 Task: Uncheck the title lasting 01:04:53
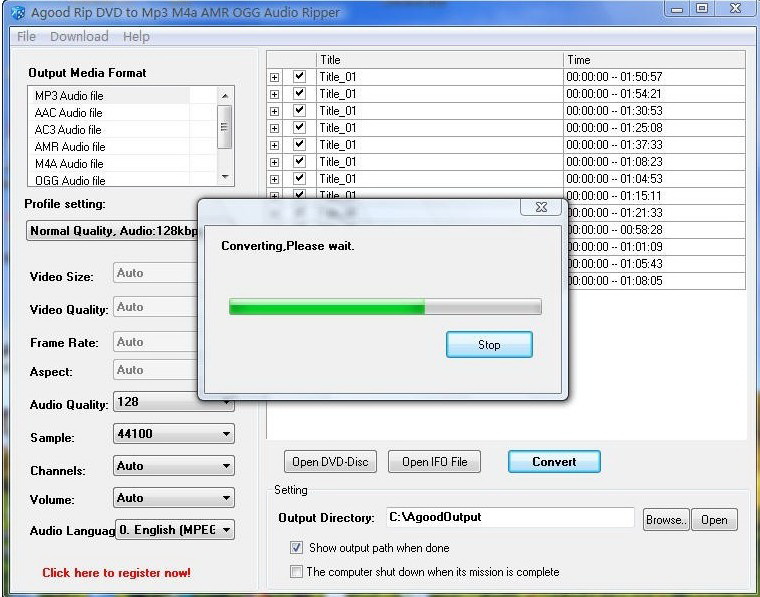coord(300,178)
